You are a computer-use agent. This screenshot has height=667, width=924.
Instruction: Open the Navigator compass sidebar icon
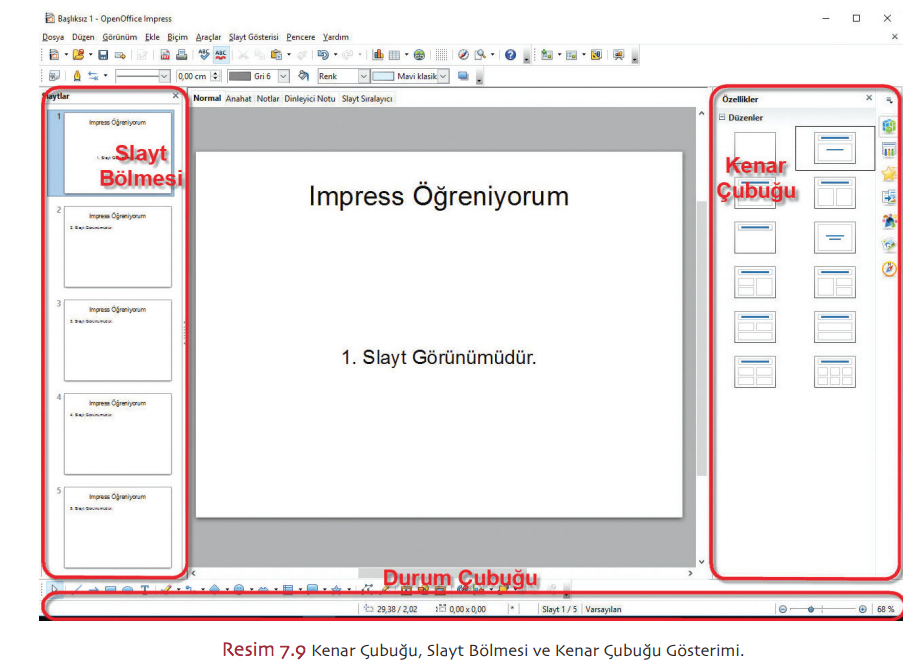point(889,269)
